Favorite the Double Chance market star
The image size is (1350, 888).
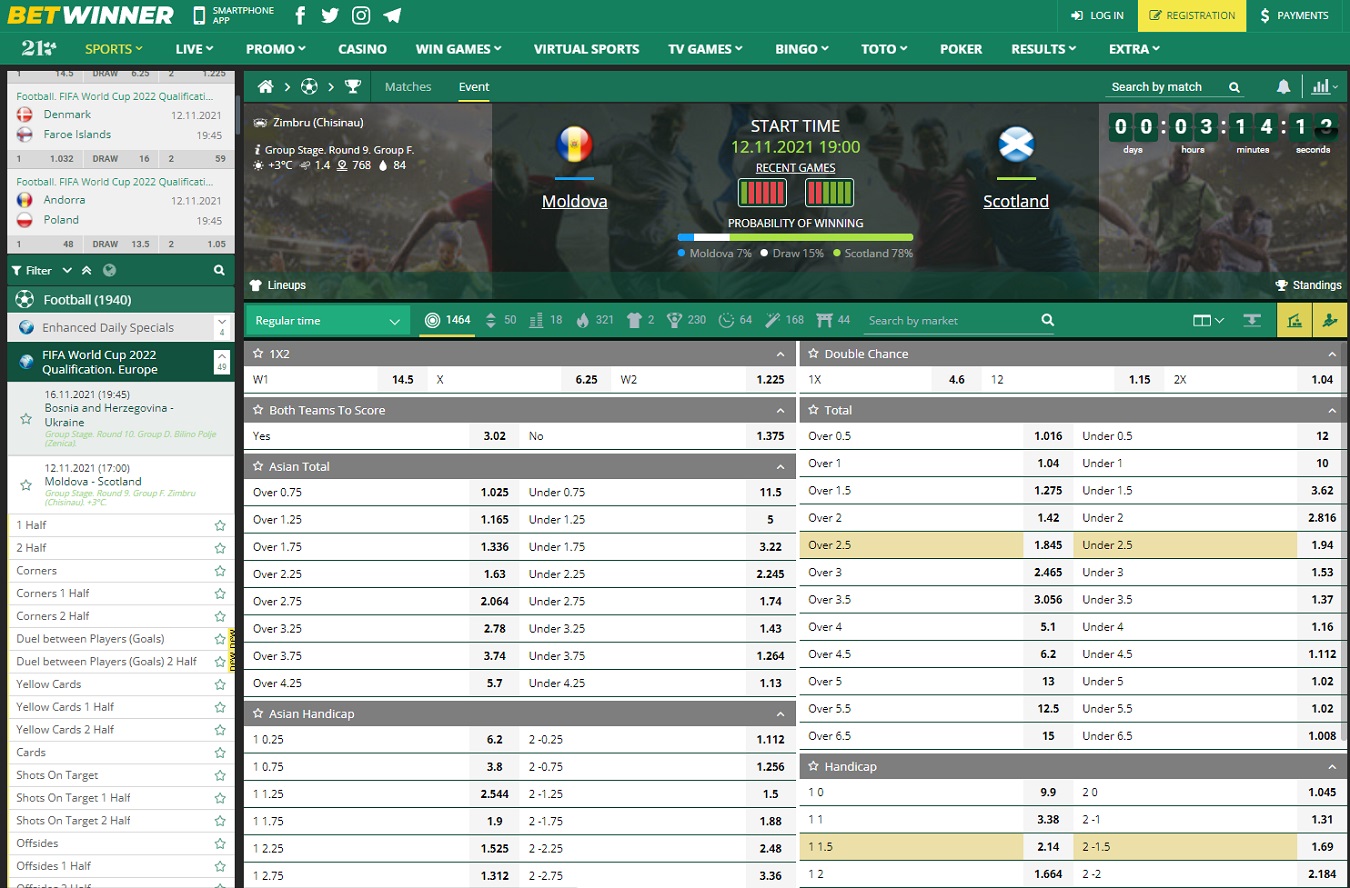[x=814, y=354]
